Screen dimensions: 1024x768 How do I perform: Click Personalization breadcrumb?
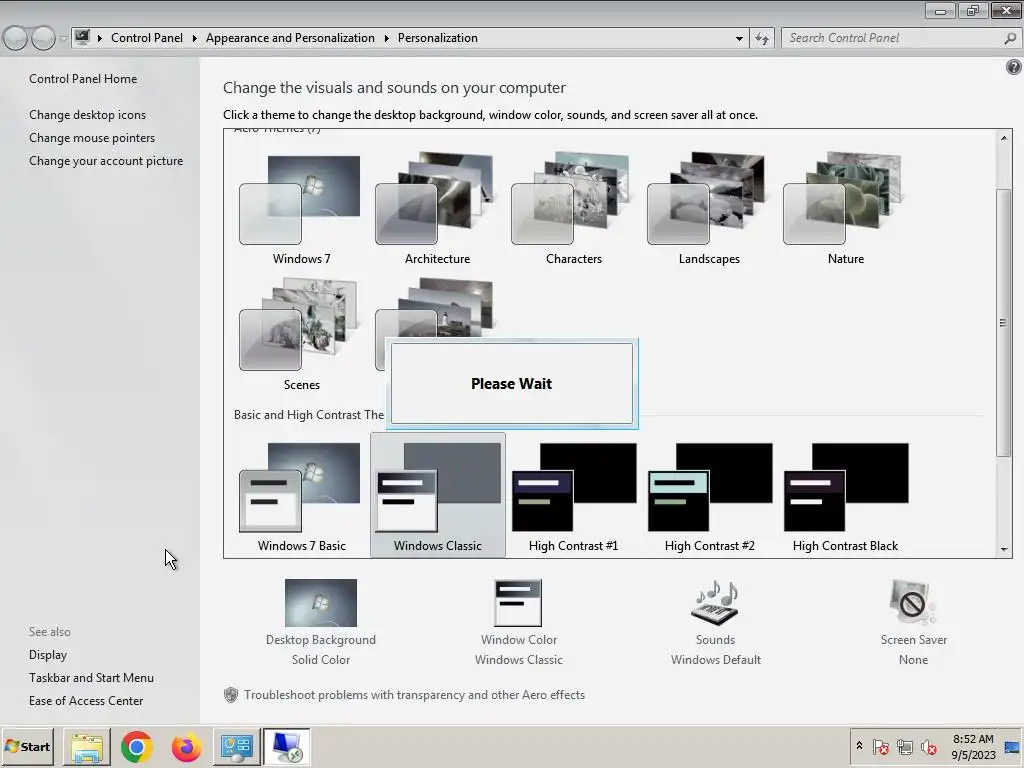(438, 38)
